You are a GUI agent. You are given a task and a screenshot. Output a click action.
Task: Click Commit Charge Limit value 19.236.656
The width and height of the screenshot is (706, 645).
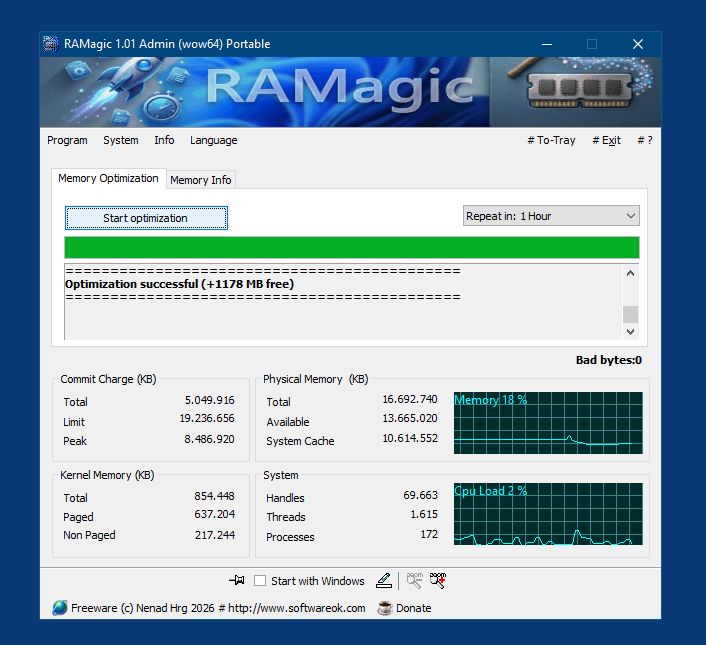207,419
